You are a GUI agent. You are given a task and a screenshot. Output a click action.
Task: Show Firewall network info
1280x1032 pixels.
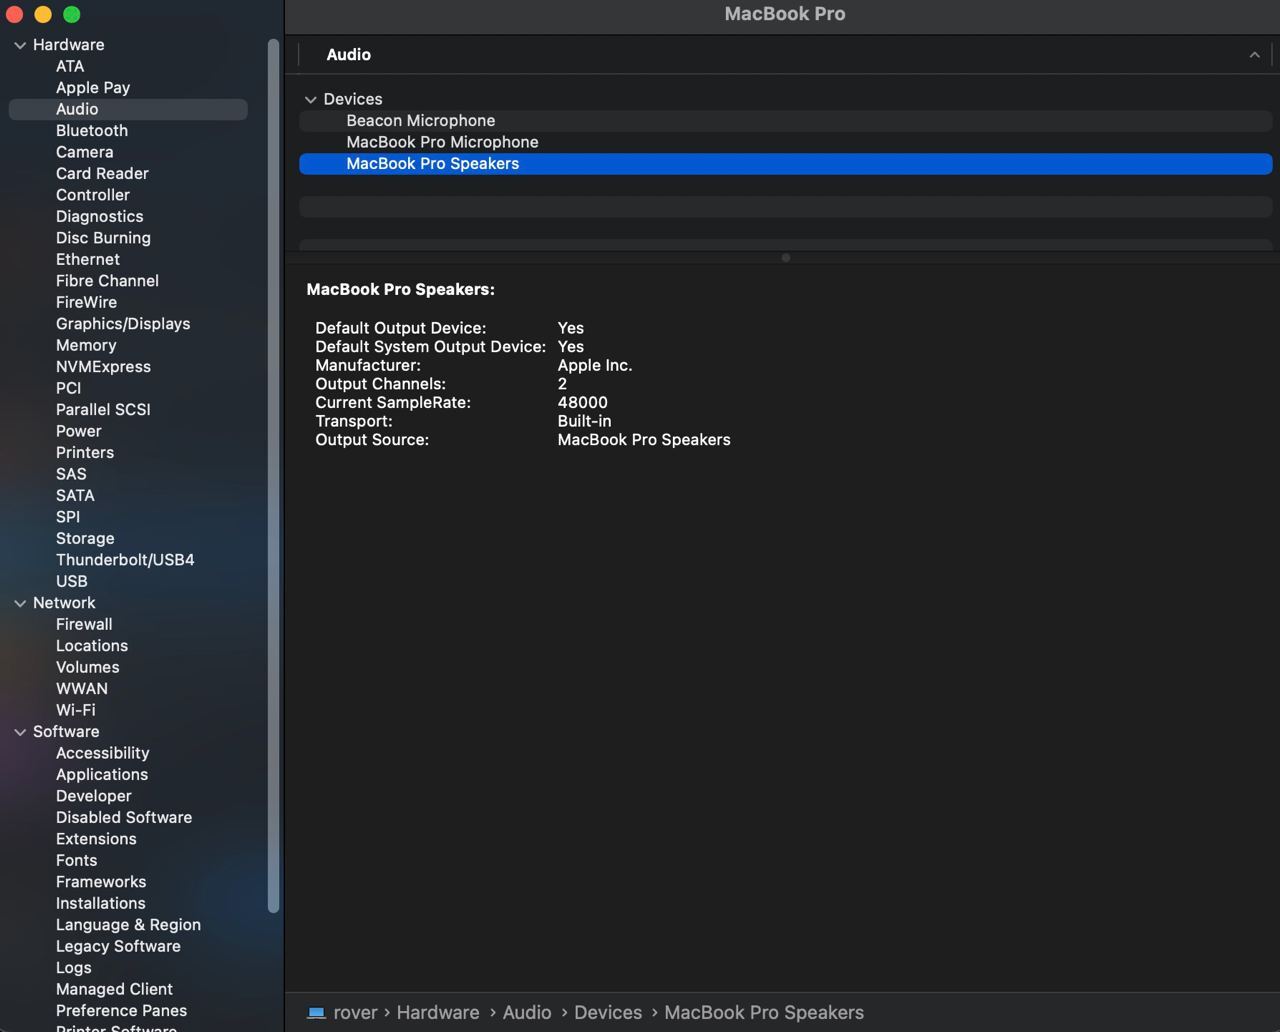(x=84, y=625)
